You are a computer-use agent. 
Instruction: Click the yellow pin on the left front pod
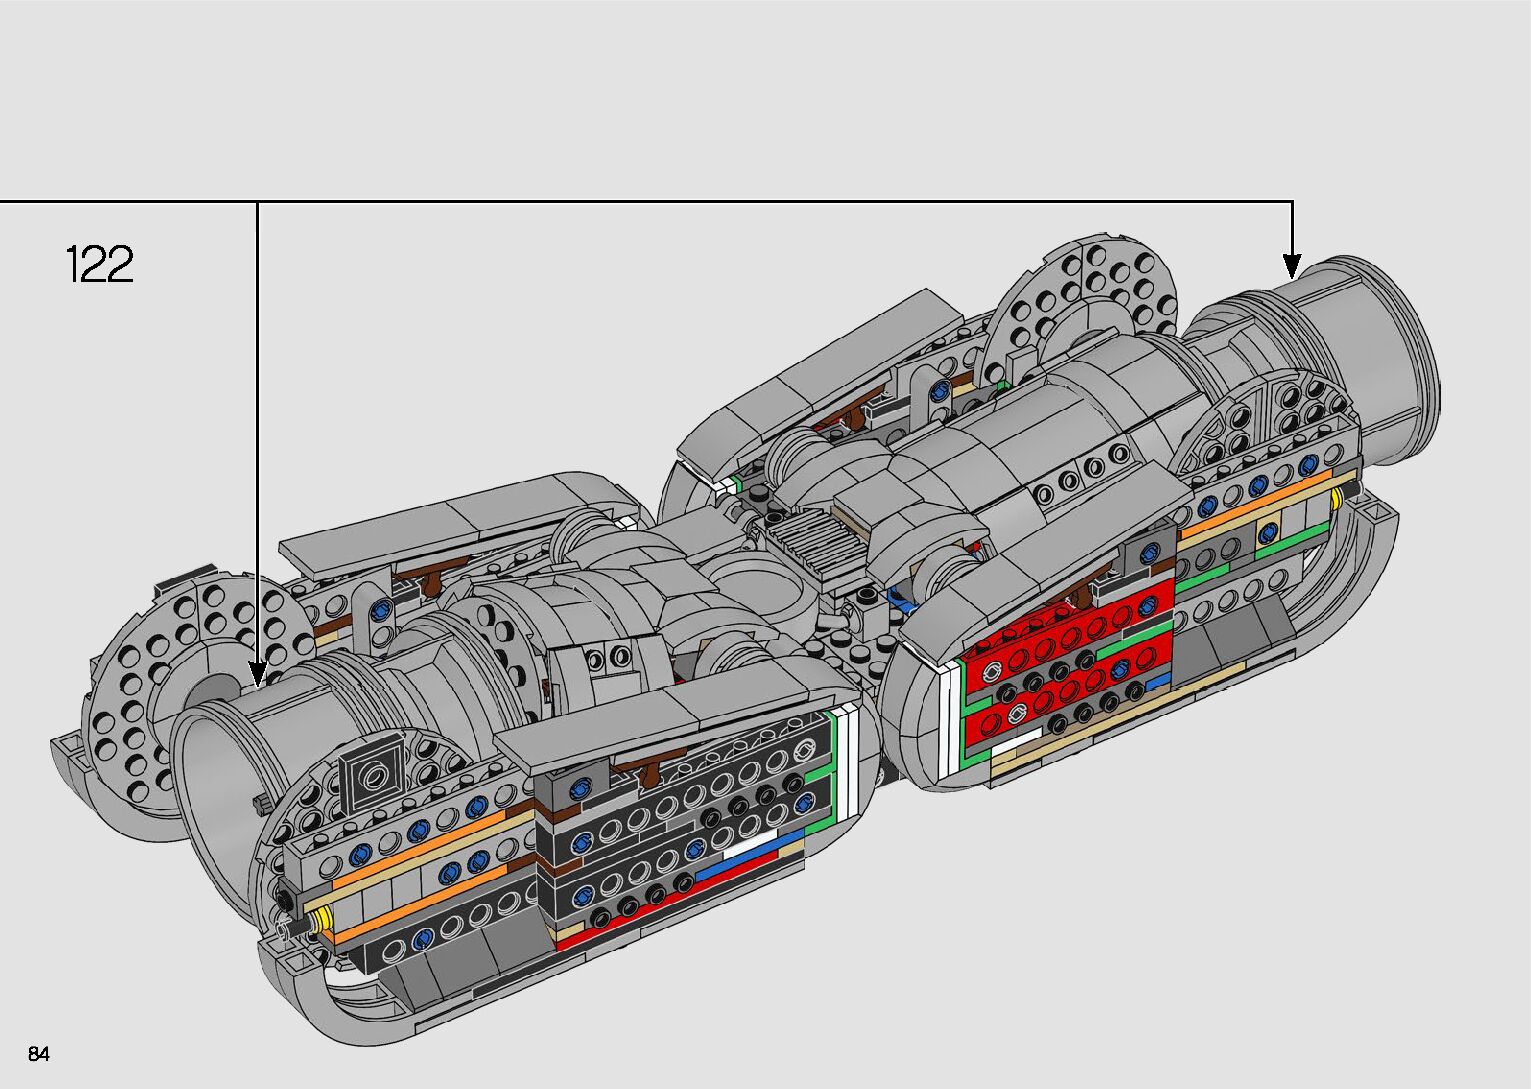(322, 919)
